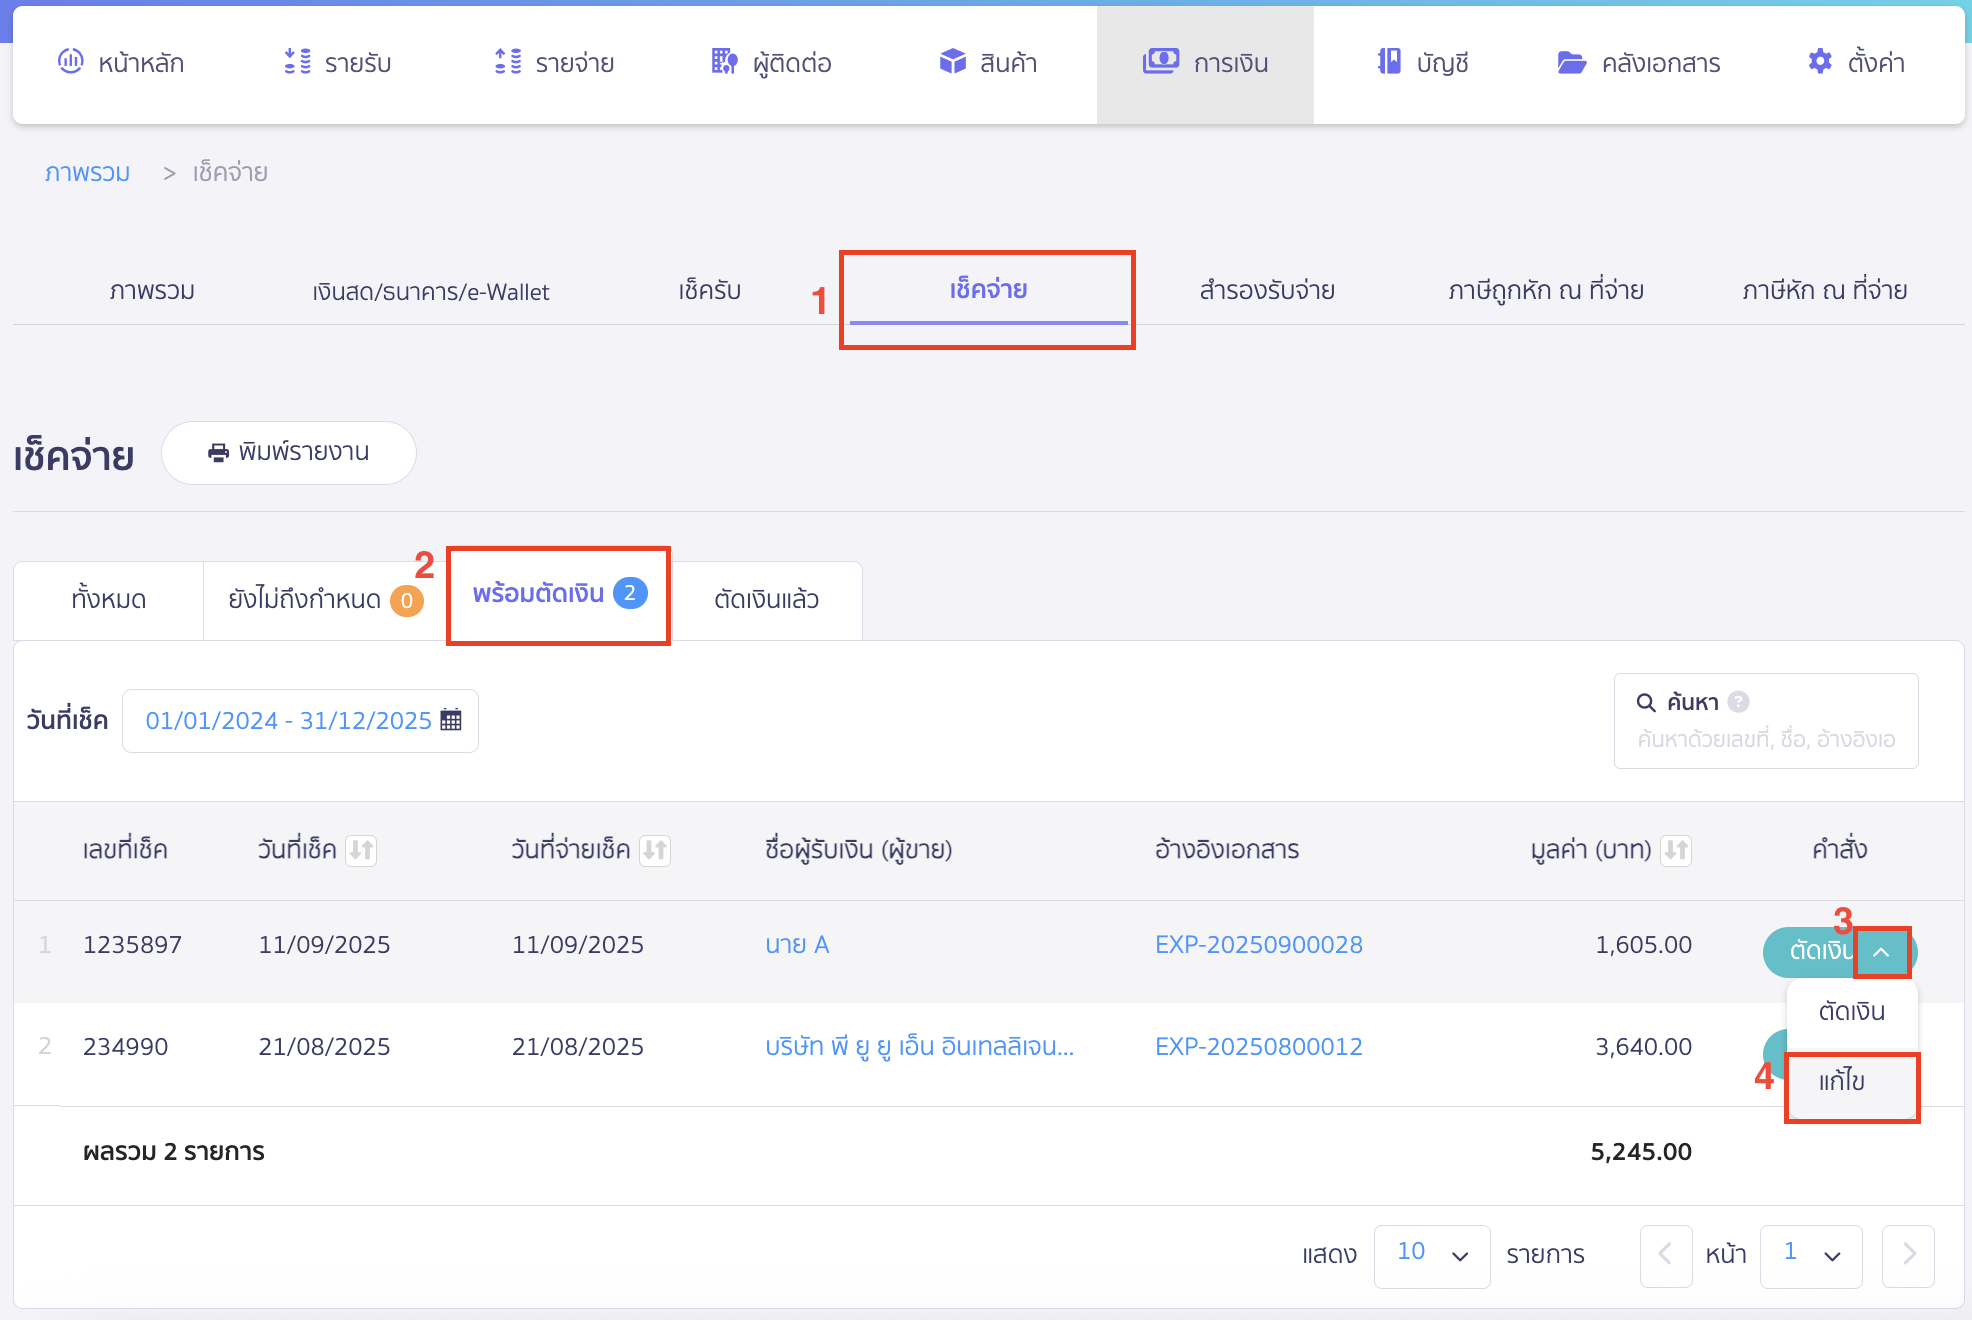Go to next page arrow
The height and width of the screenshot is (1320, 1972).
(1908, 1255)
